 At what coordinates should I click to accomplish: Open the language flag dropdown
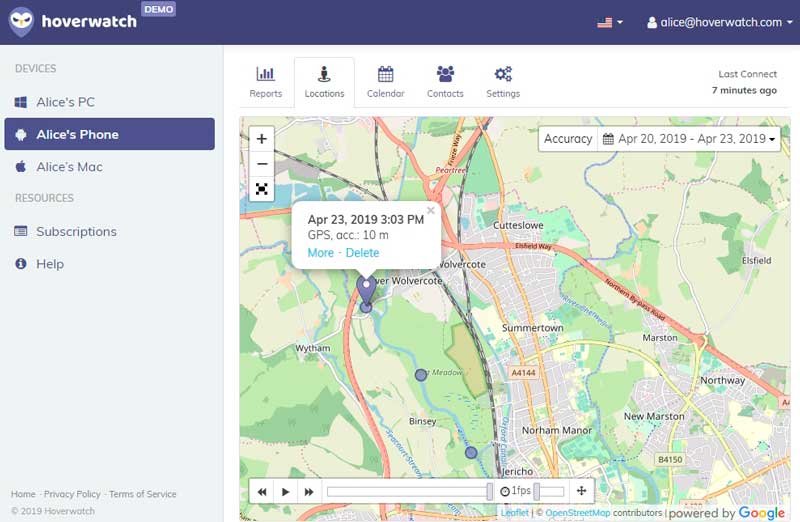tap(609, 22)
